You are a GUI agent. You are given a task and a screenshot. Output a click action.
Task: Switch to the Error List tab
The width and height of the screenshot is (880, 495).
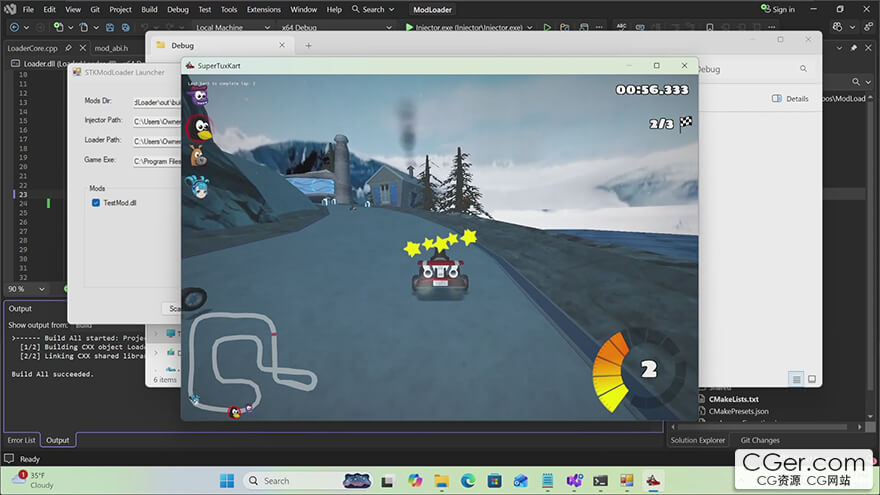[21, 440]
